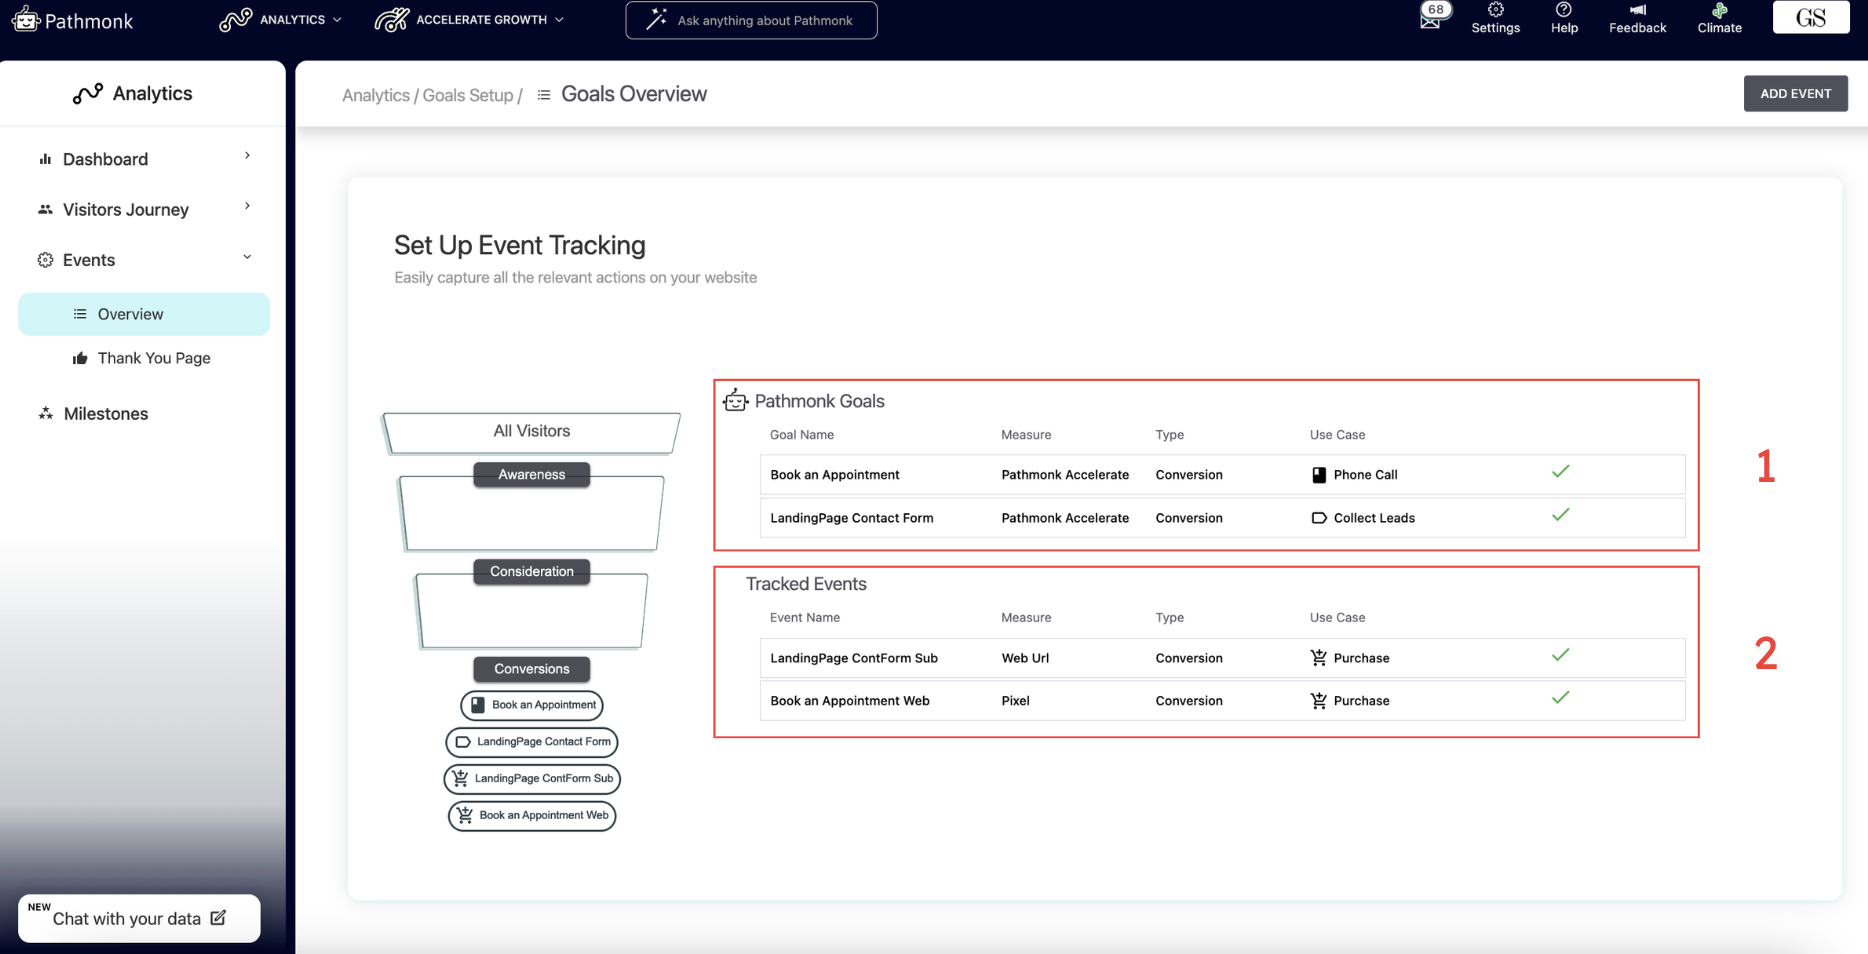Open Chat with your data
The image size is (1868, 954).
(x=139, y=918)
